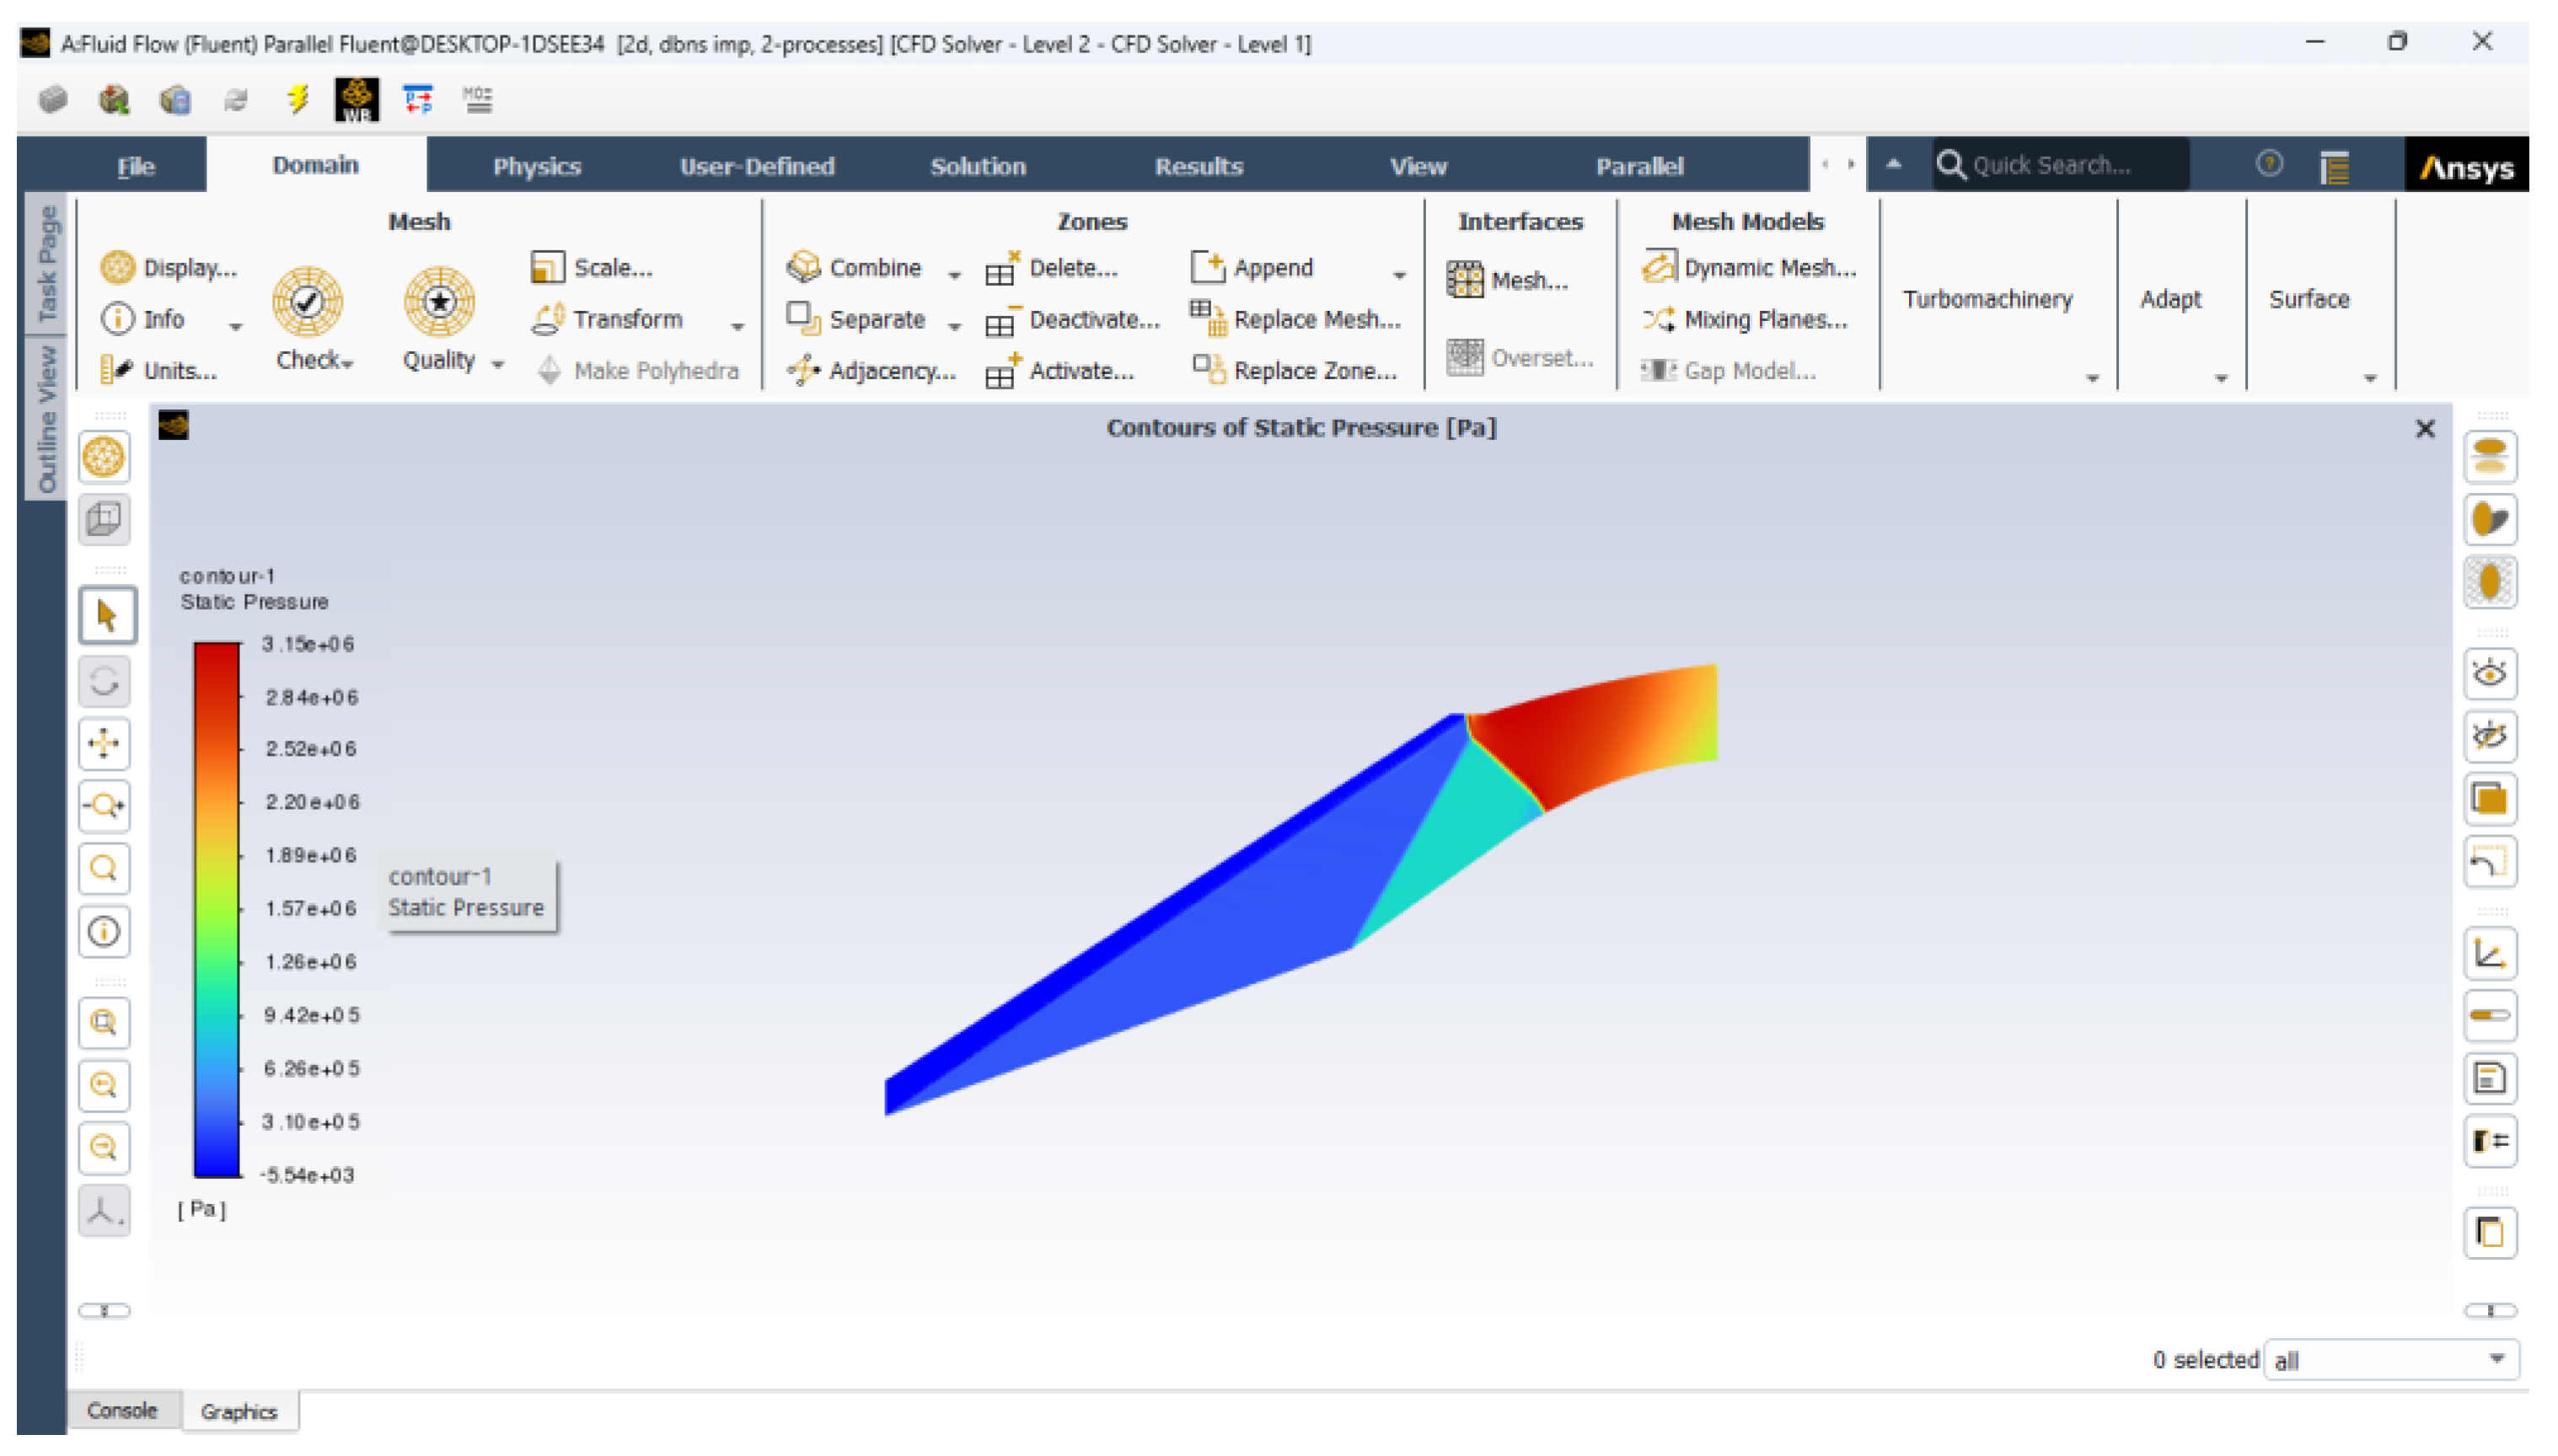
Task: Click the mesh Quality icon
Action: [x=438, y=301]
